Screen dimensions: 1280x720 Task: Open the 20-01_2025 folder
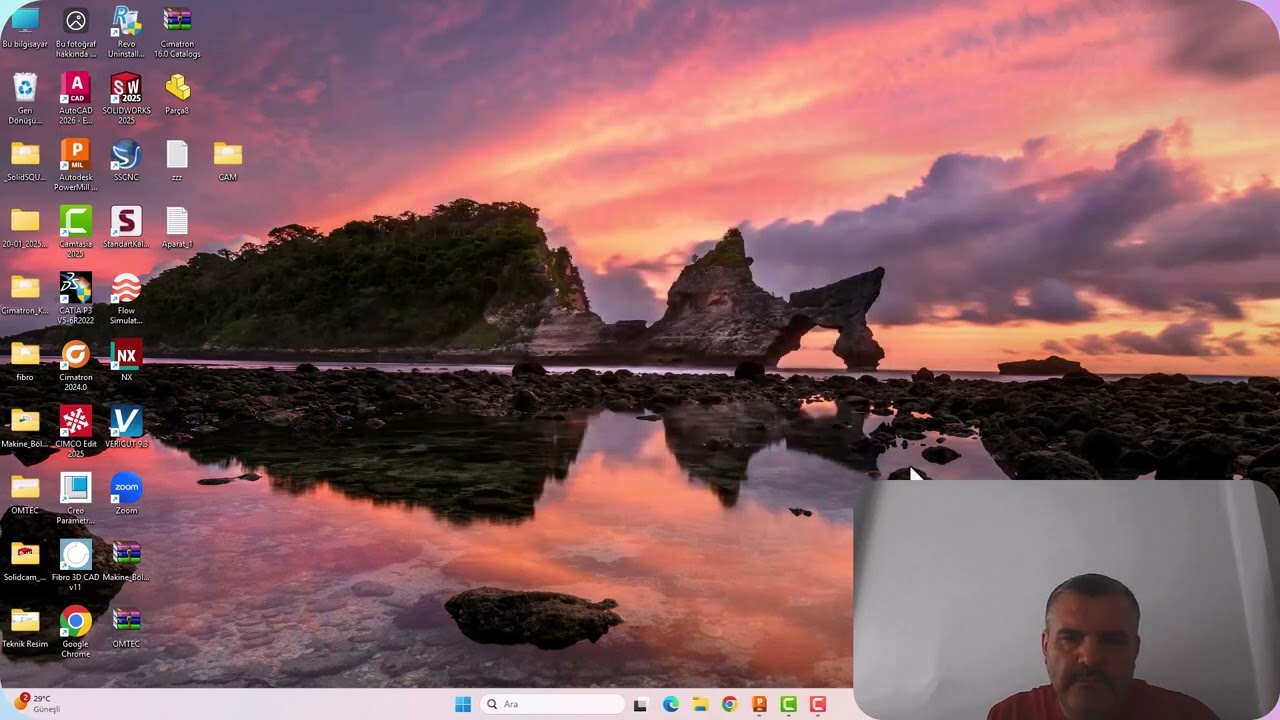pos(25,228)
